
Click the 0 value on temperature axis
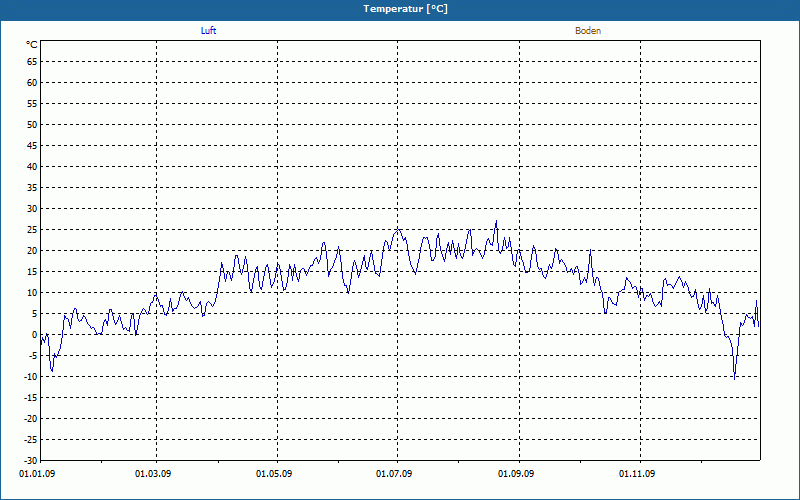coord(35,335)
